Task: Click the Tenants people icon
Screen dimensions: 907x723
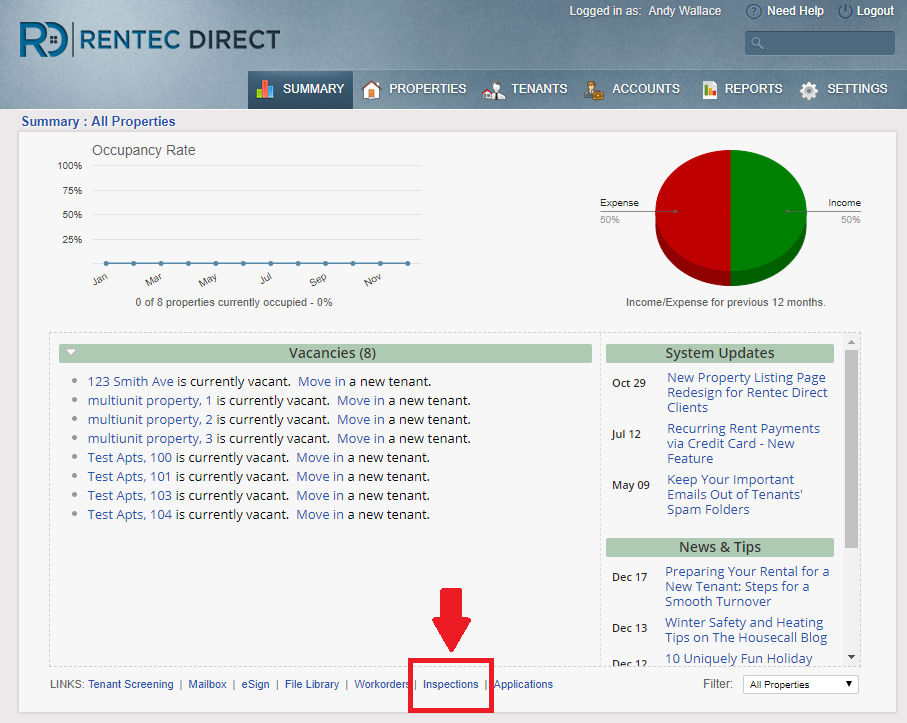Action: 493,90
